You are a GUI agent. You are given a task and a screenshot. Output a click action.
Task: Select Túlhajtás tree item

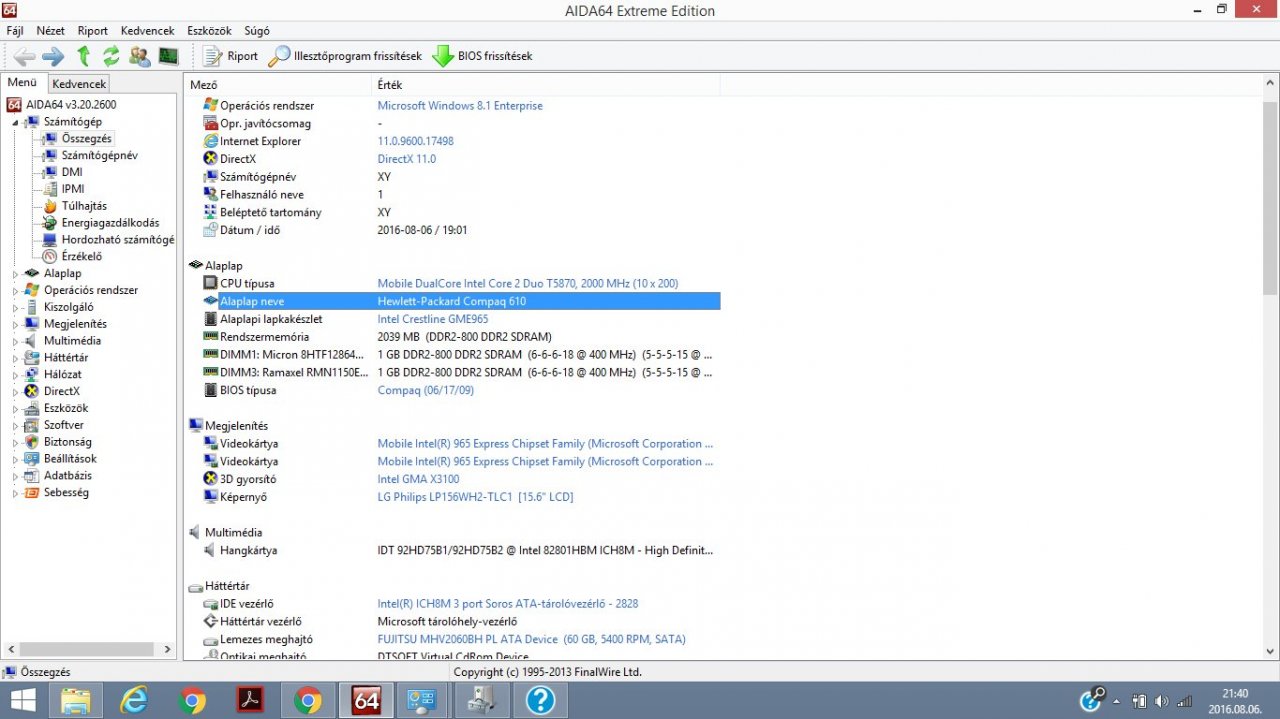84,206
